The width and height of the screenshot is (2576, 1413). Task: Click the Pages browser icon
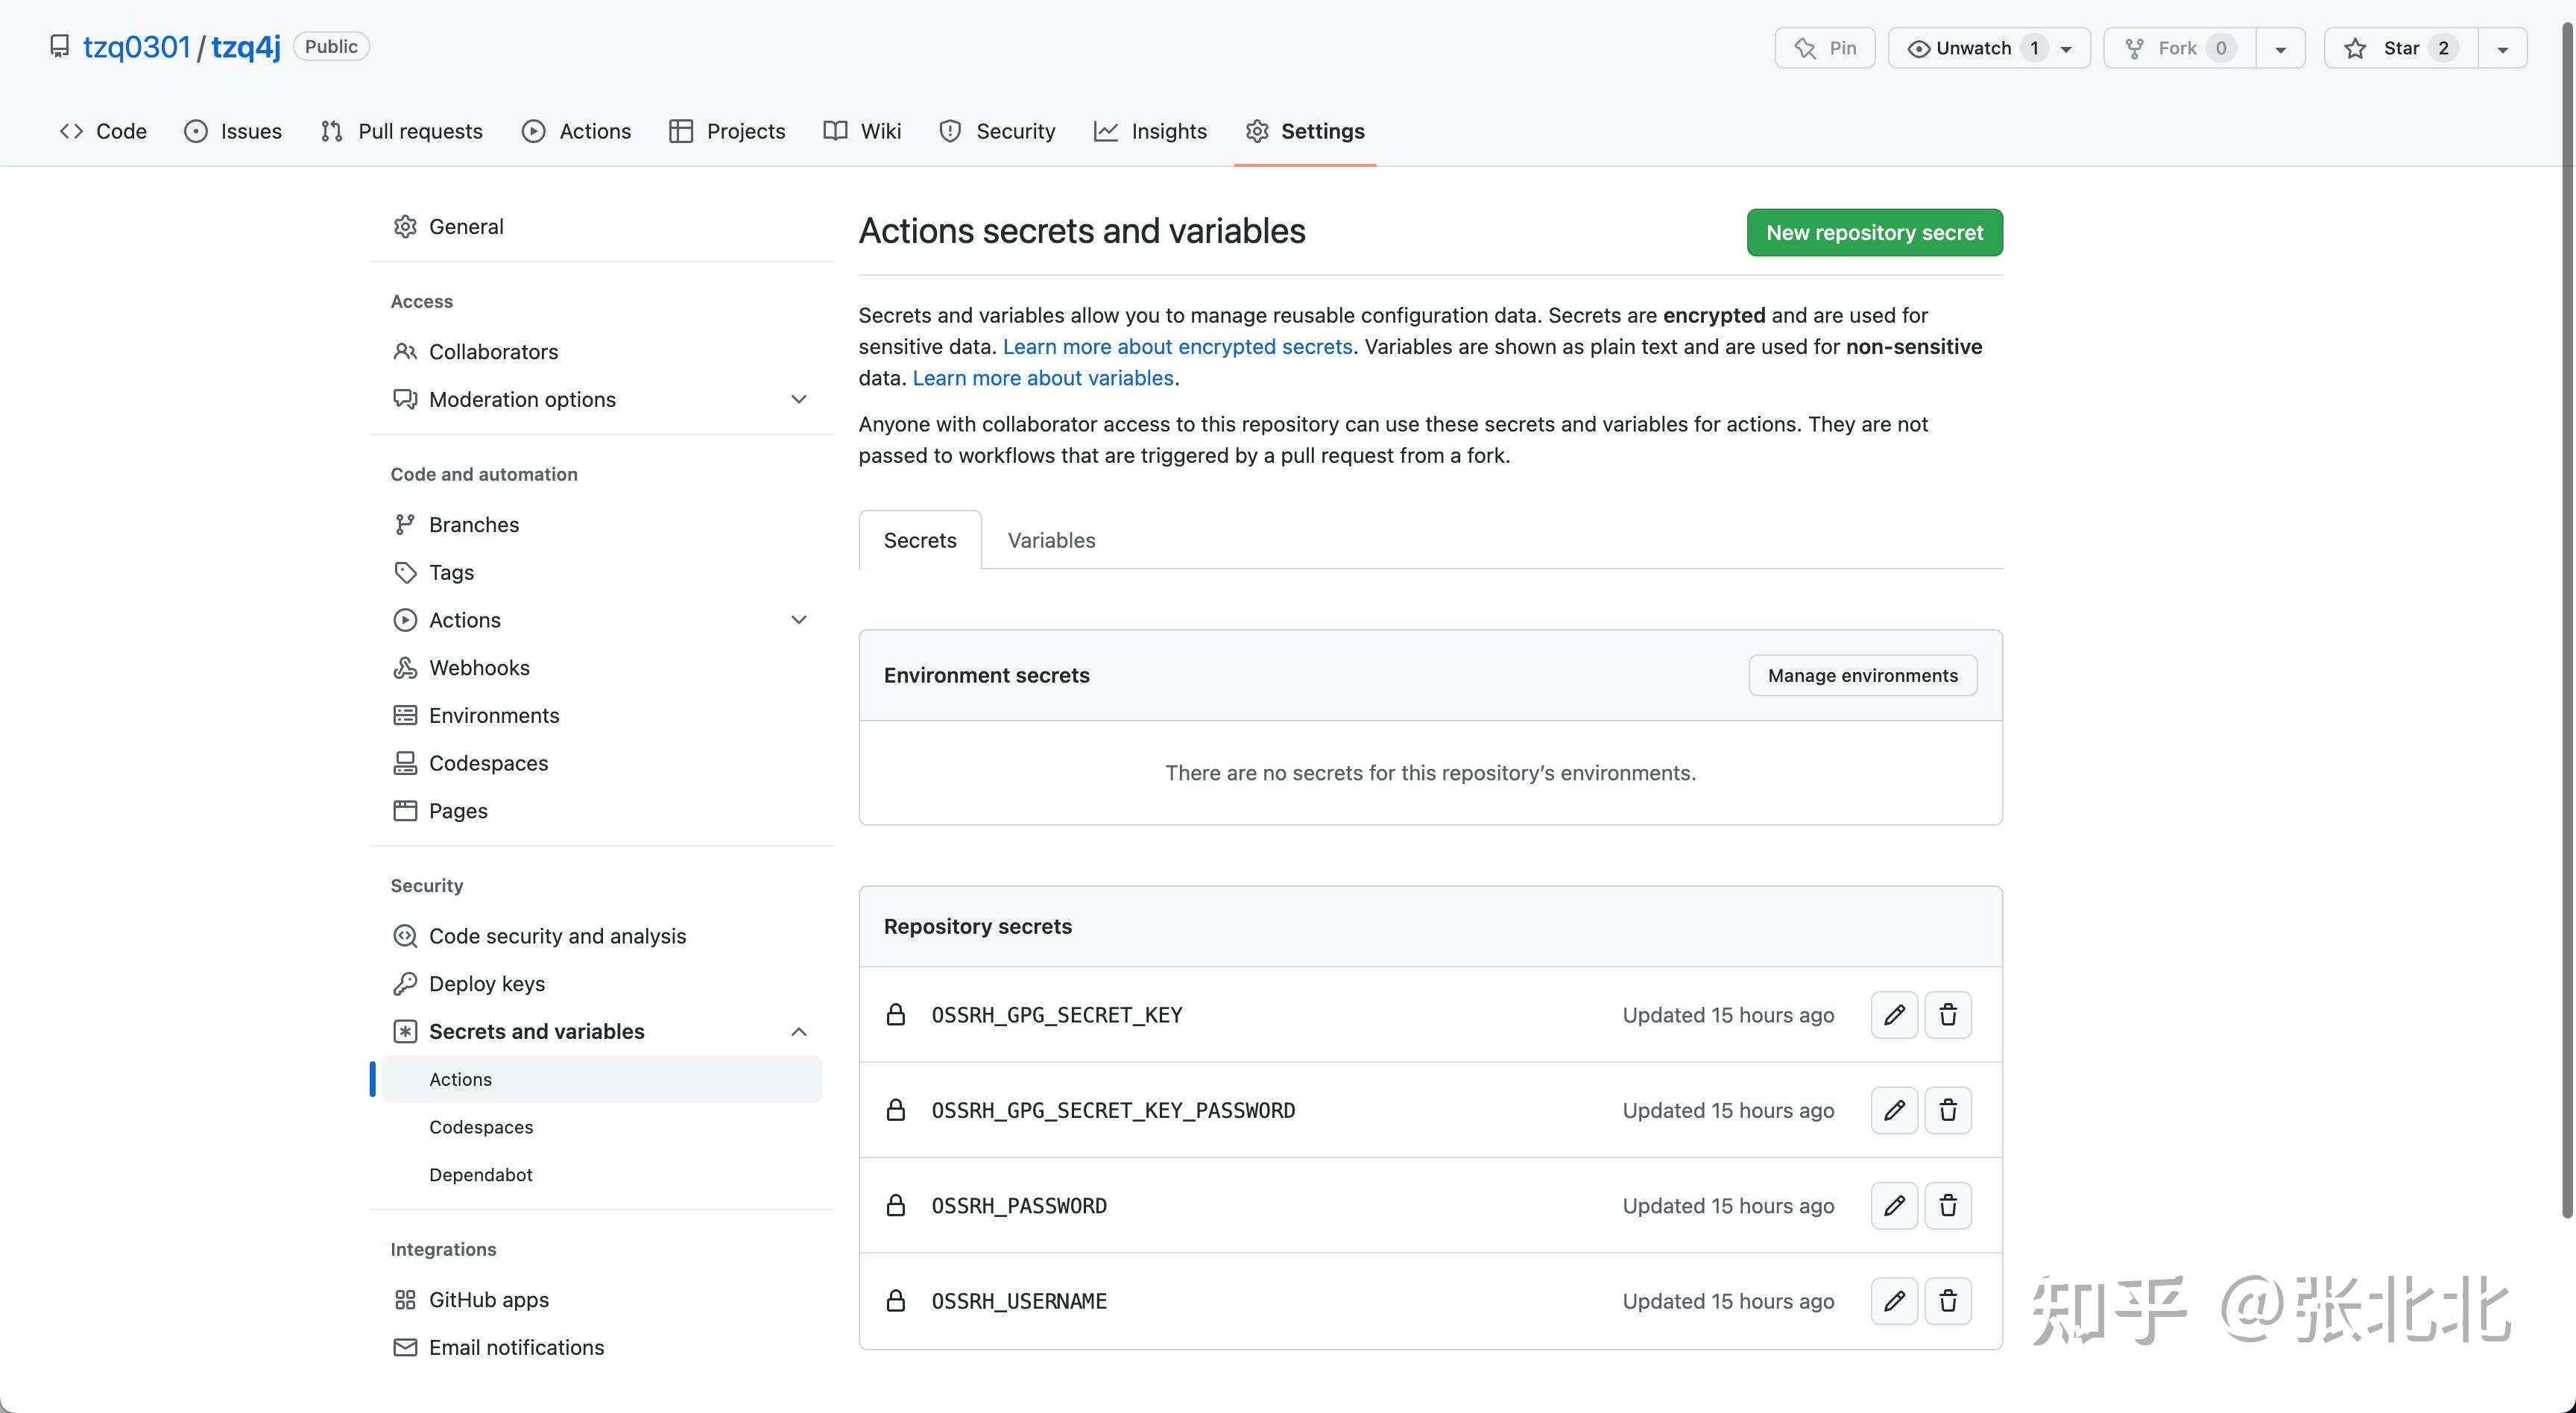405,811
